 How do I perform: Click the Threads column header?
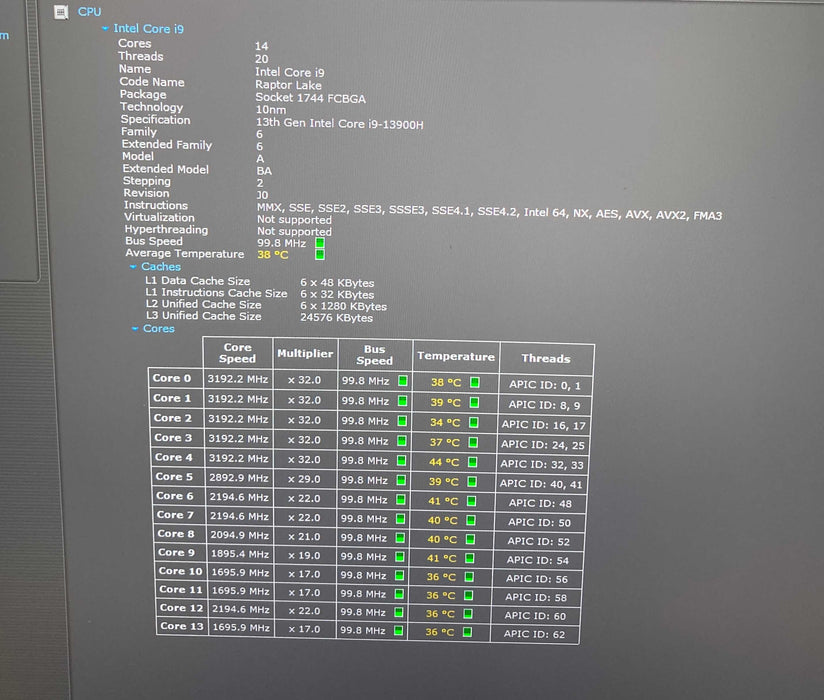(x=547, y=358)
